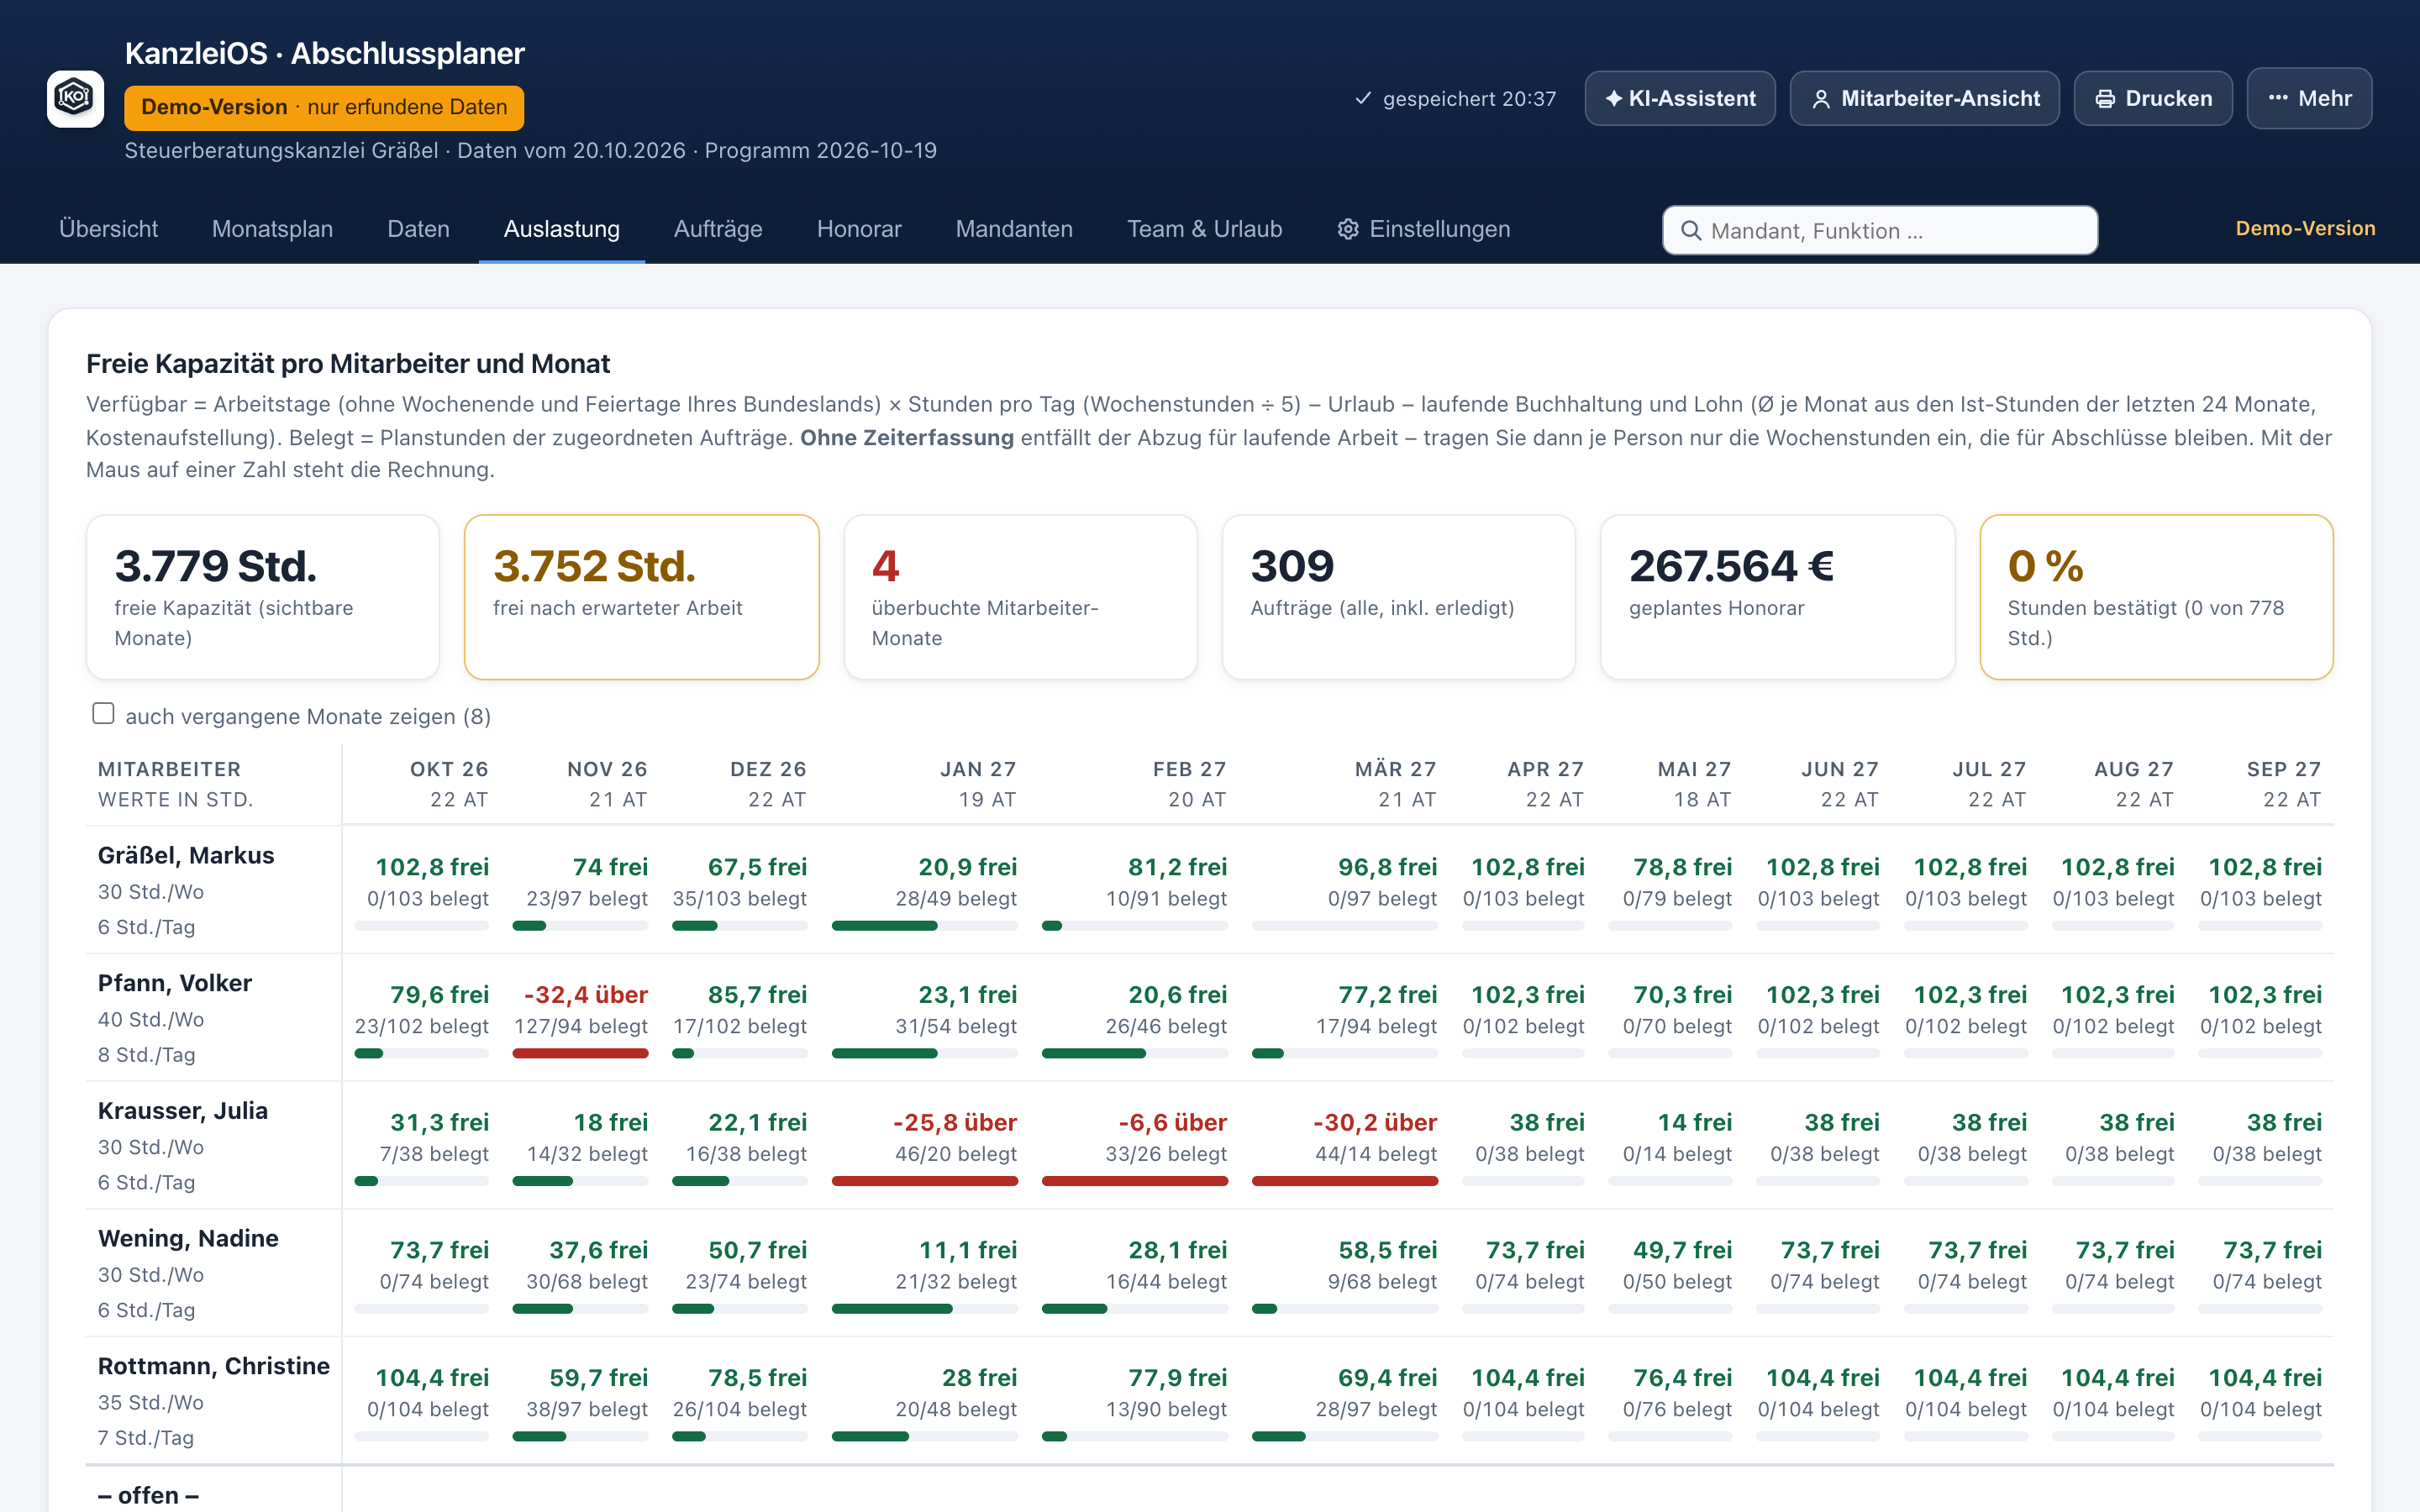
Task: Click the magnifier icon in search box
Action: [x=1691, y=231]
